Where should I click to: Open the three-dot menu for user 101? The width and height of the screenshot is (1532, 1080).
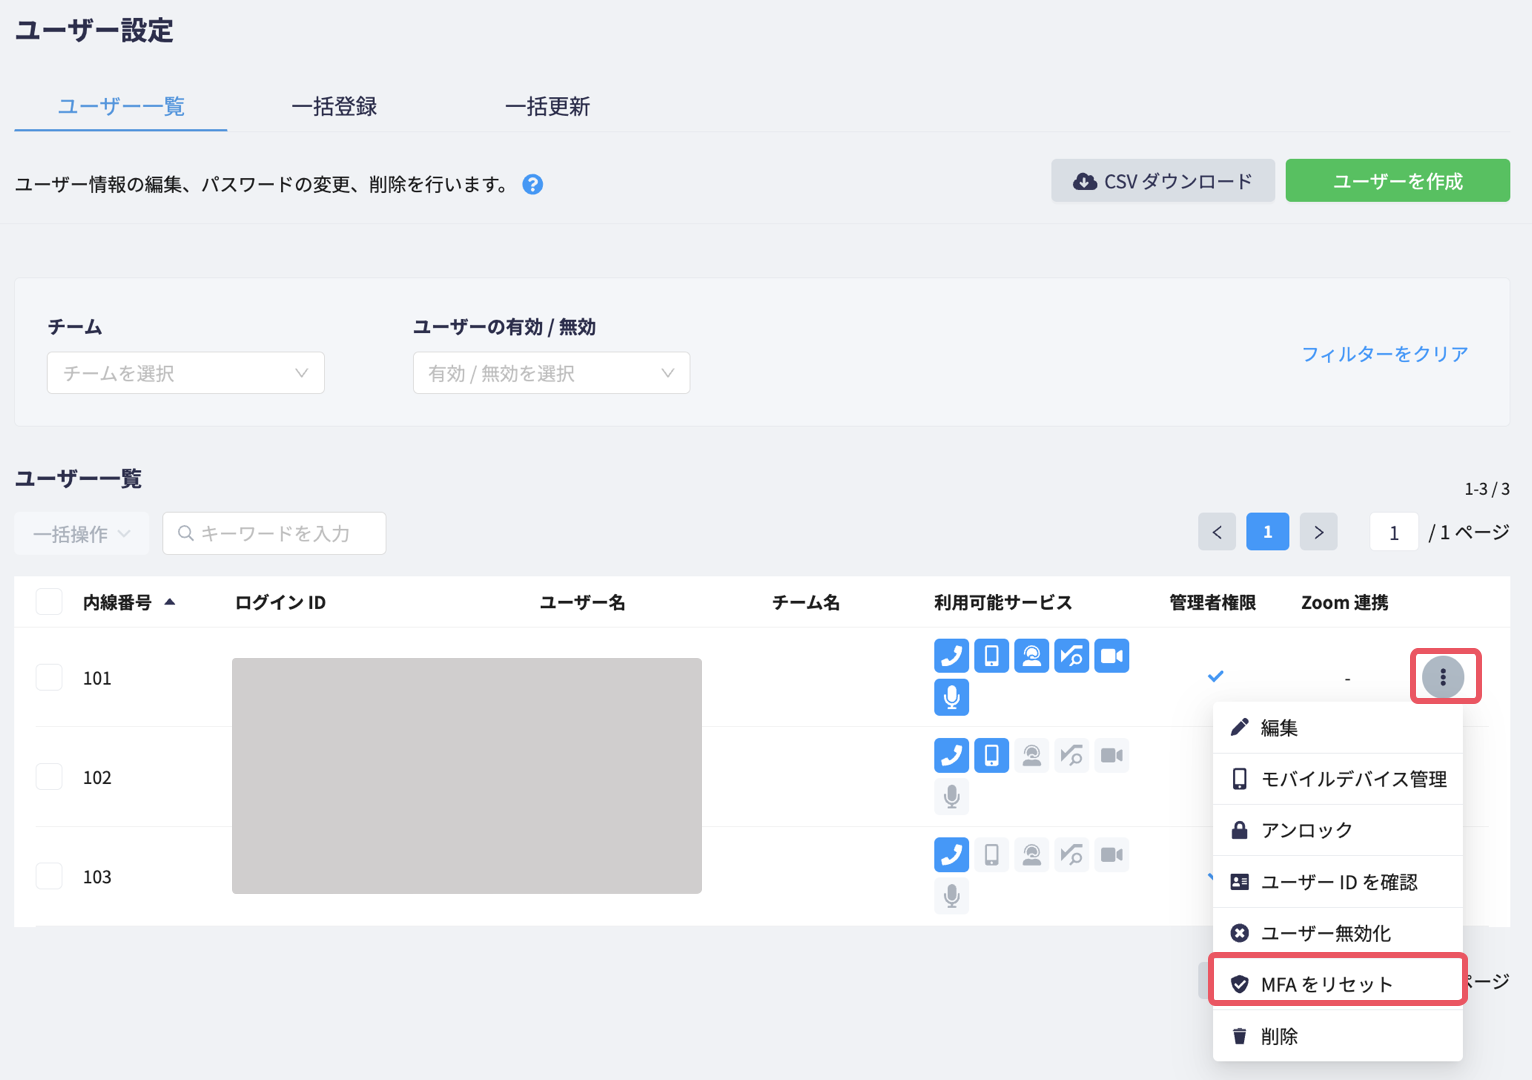pos(1443,677)
